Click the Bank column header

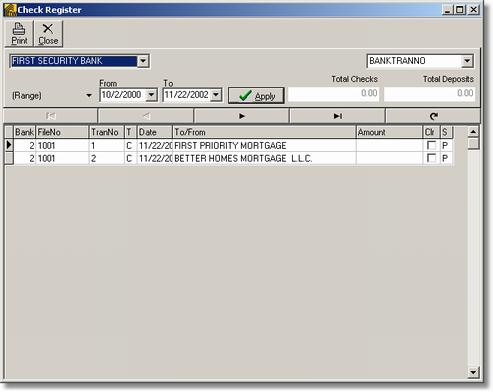click(x=24, y=132)
